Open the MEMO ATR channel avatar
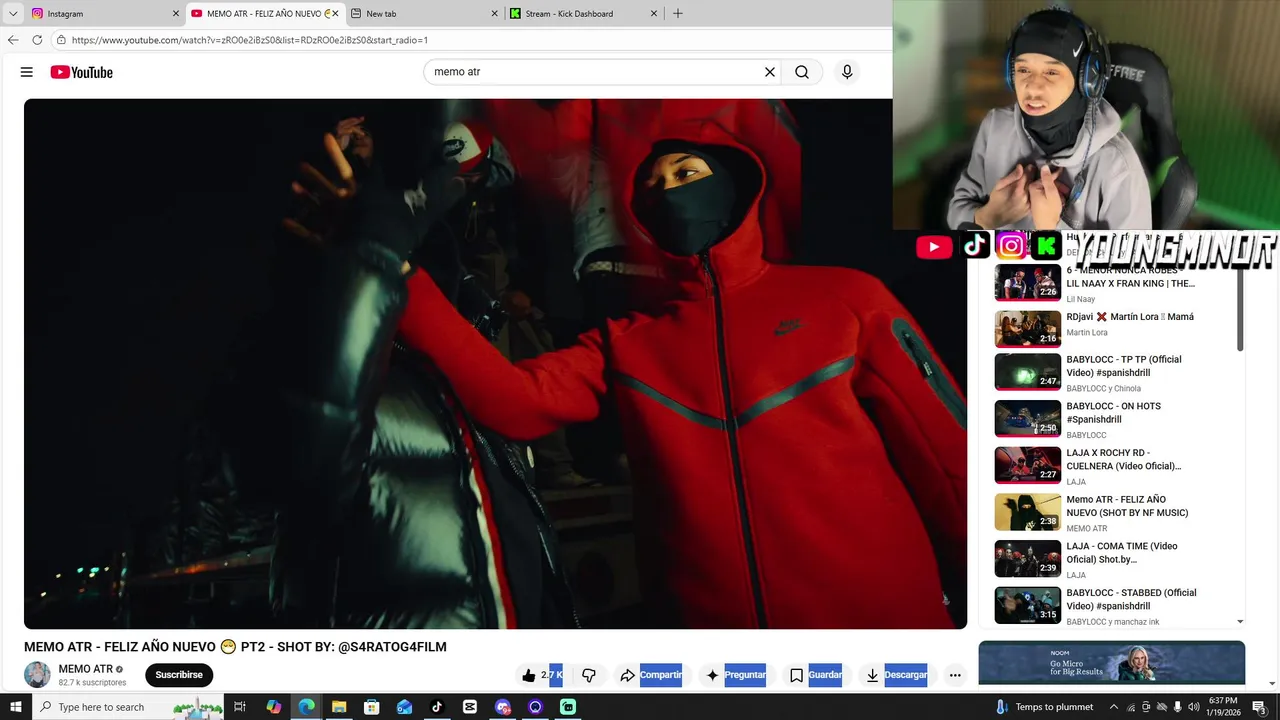 point(37,674)
